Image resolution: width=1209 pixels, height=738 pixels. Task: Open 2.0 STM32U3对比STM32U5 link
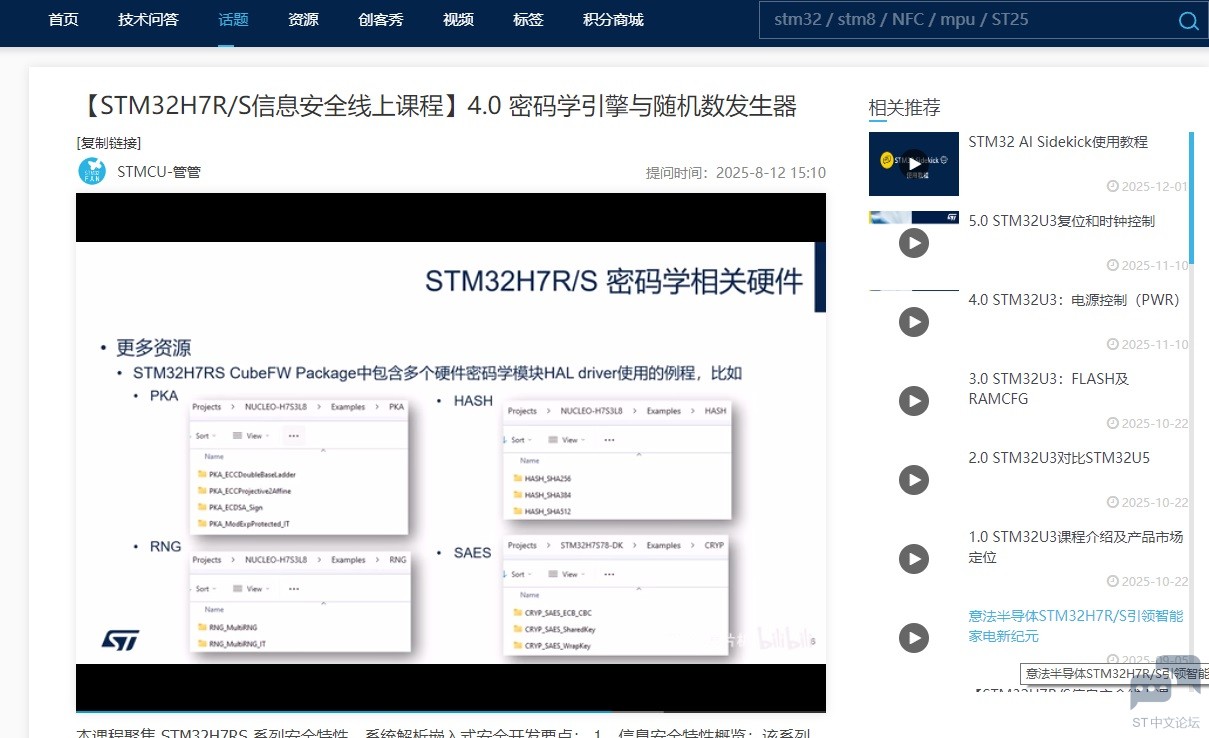(1059, 458)
